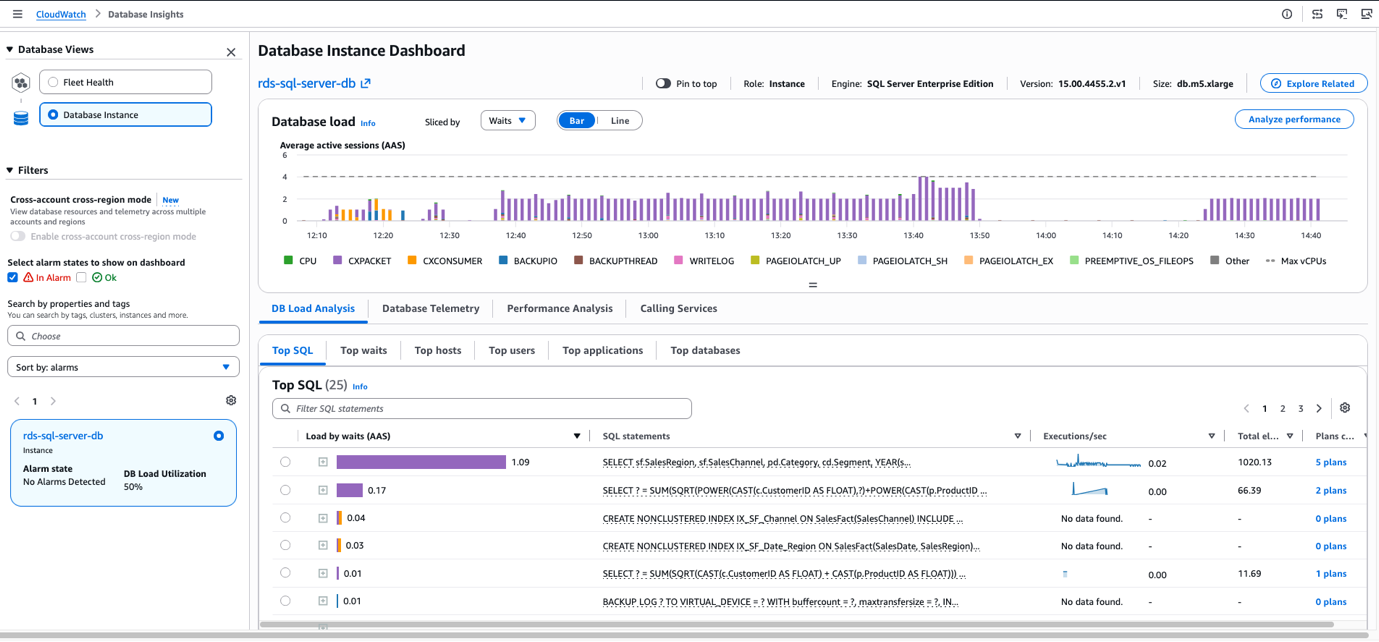
Task: Open the rds-sql-server-db dashboard link
Action: [307, 84]
